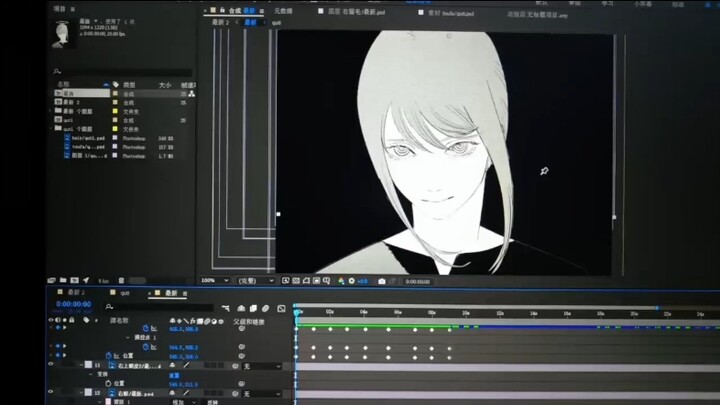This screenshot has height=405, width=720.
Task: Open the resolution (完整) dropdown
Action: (x=253, y=281)
